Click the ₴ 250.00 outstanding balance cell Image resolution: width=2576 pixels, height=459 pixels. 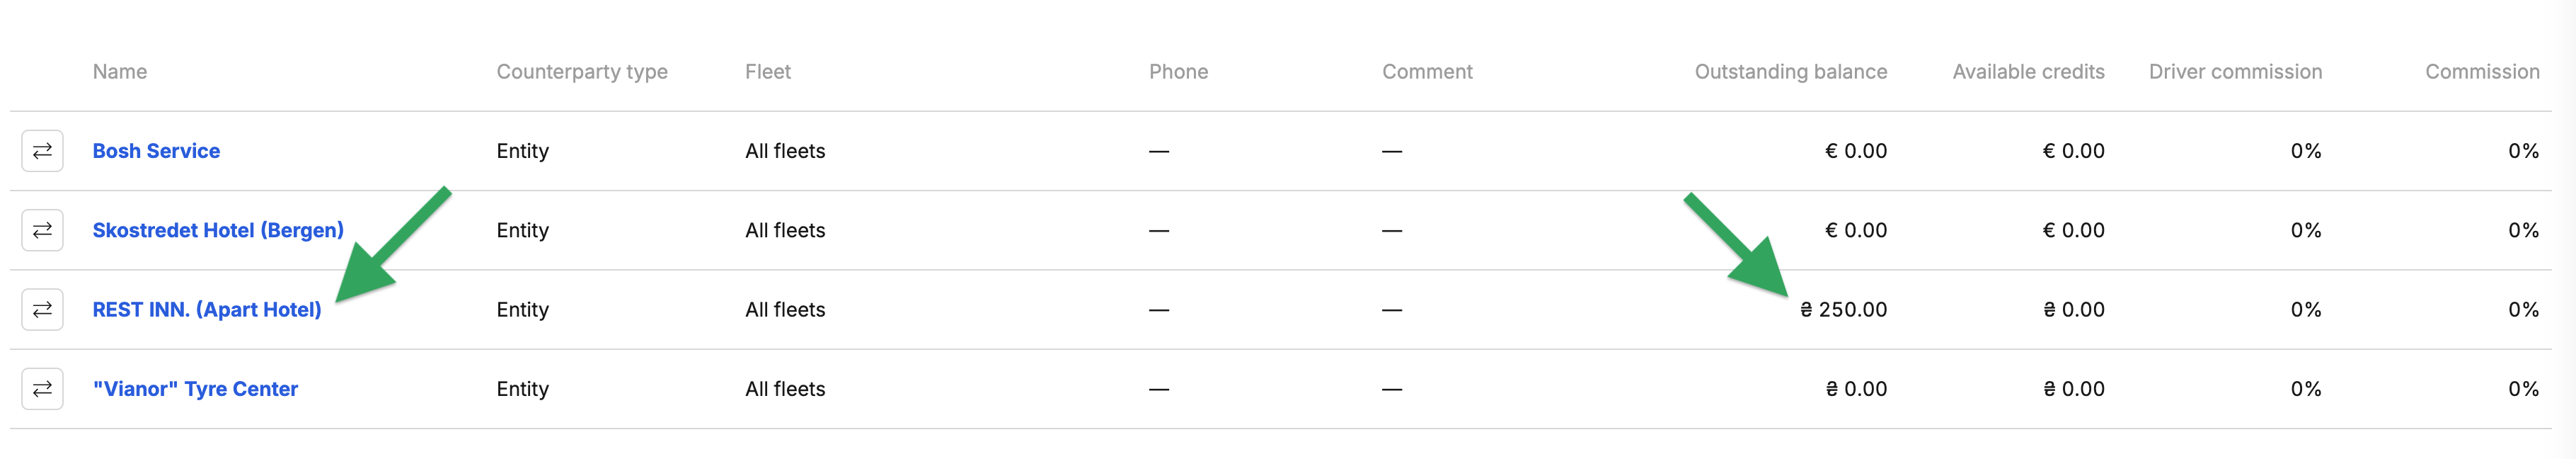pos(1843,310)
